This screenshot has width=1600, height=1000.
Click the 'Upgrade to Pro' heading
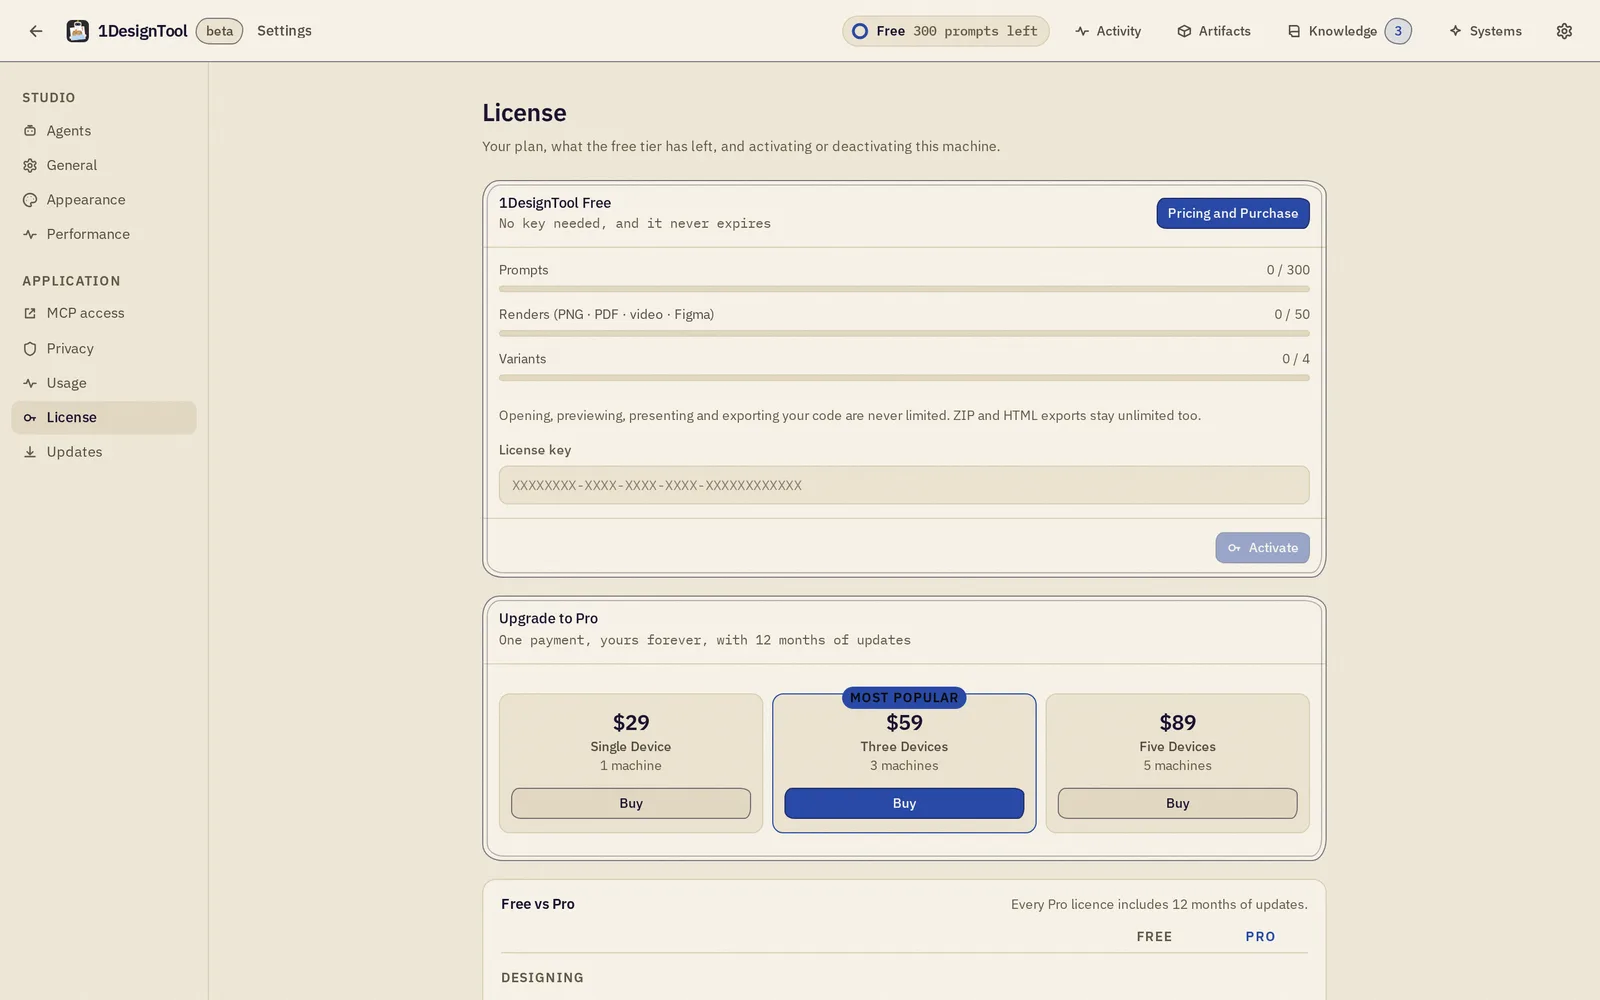tap(548, 619)
